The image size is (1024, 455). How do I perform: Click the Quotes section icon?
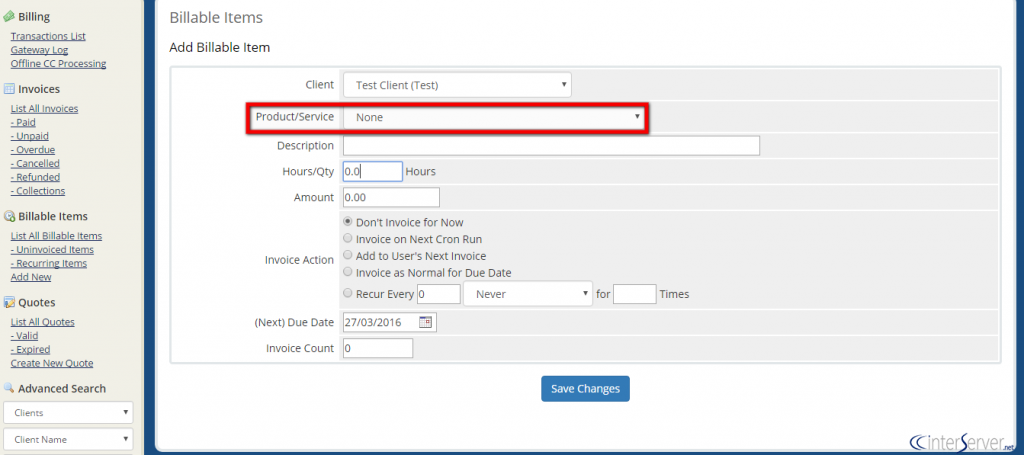(9, 303)
